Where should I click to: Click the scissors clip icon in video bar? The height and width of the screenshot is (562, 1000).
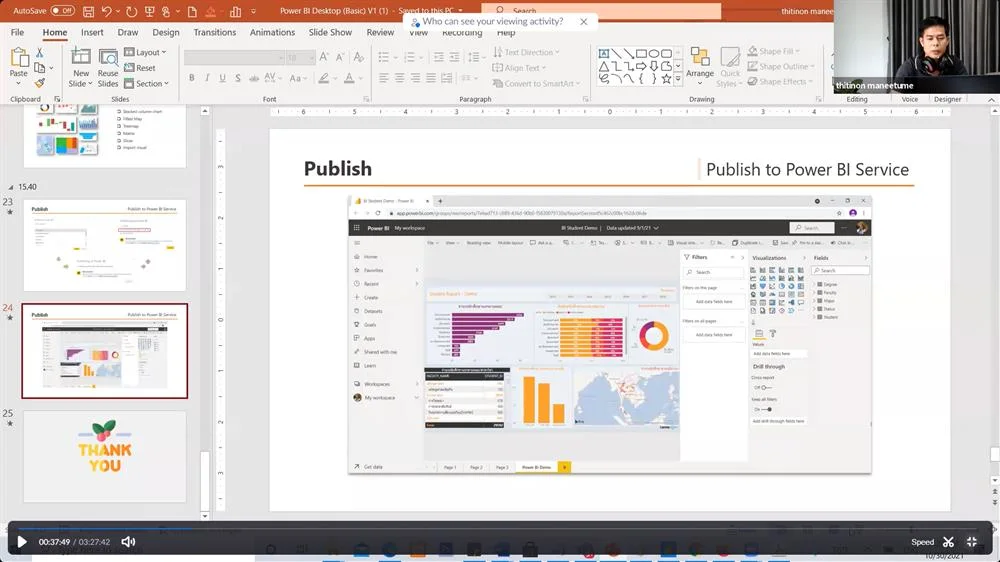click(948, 542)
